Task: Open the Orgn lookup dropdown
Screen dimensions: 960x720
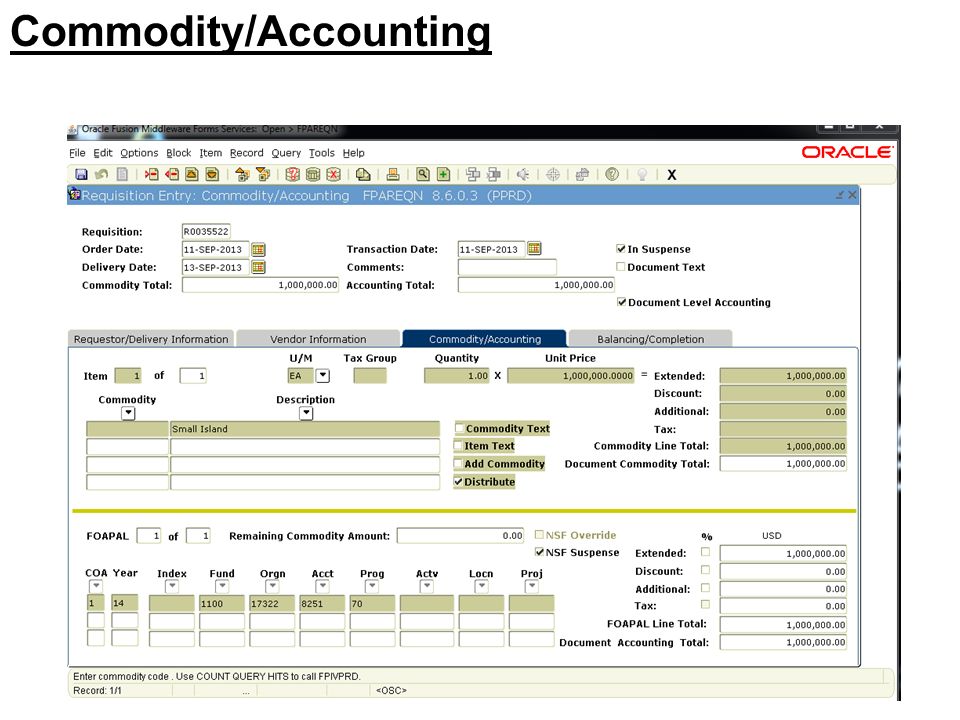Action: coord(272,587)
